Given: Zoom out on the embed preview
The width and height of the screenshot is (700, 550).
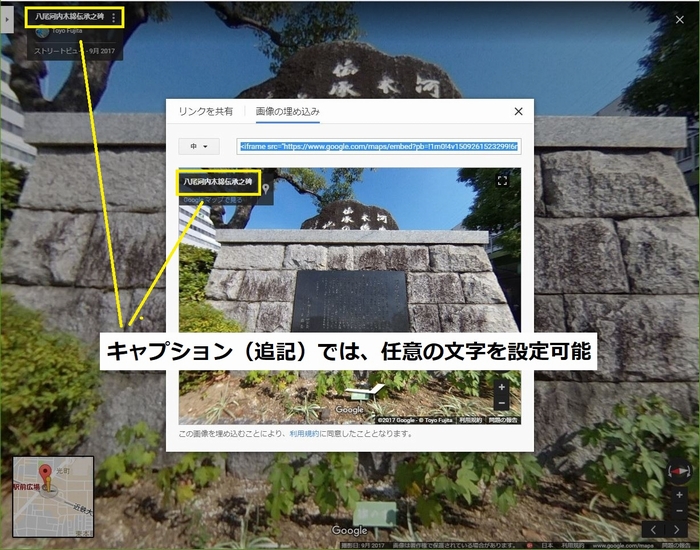Looking at the screenshot, I should 501,403.
